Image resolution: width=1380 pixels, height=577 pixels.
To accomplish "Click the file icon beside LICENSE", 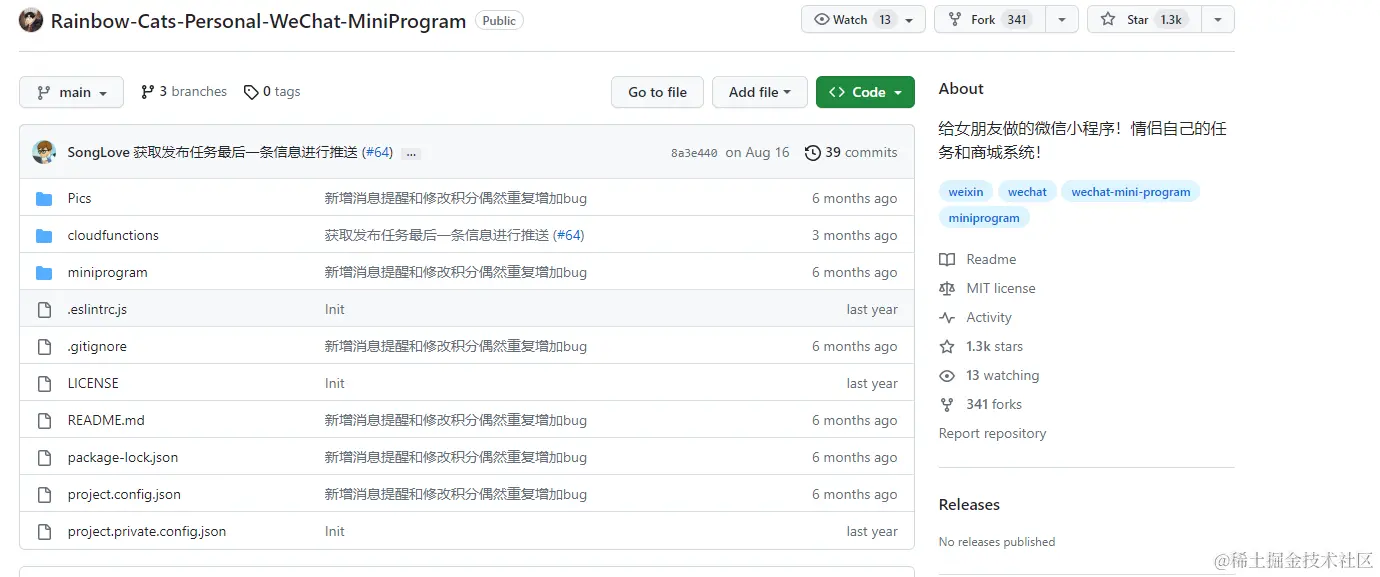I will 44,384.
